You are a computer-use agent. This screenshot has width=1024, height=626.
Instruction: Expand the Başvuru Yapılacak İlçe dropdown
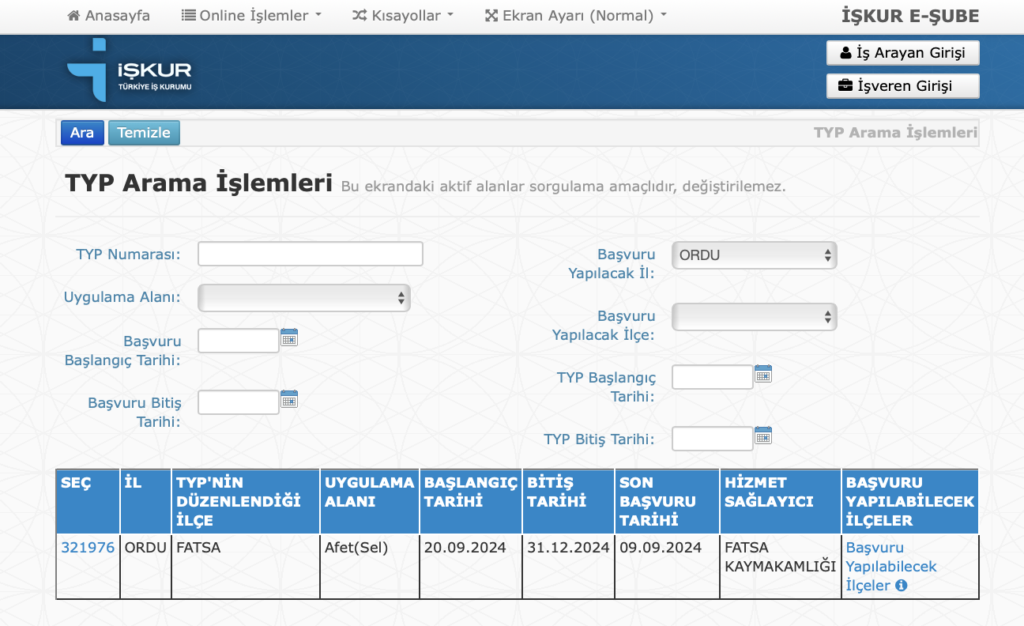tap(754, 317)
